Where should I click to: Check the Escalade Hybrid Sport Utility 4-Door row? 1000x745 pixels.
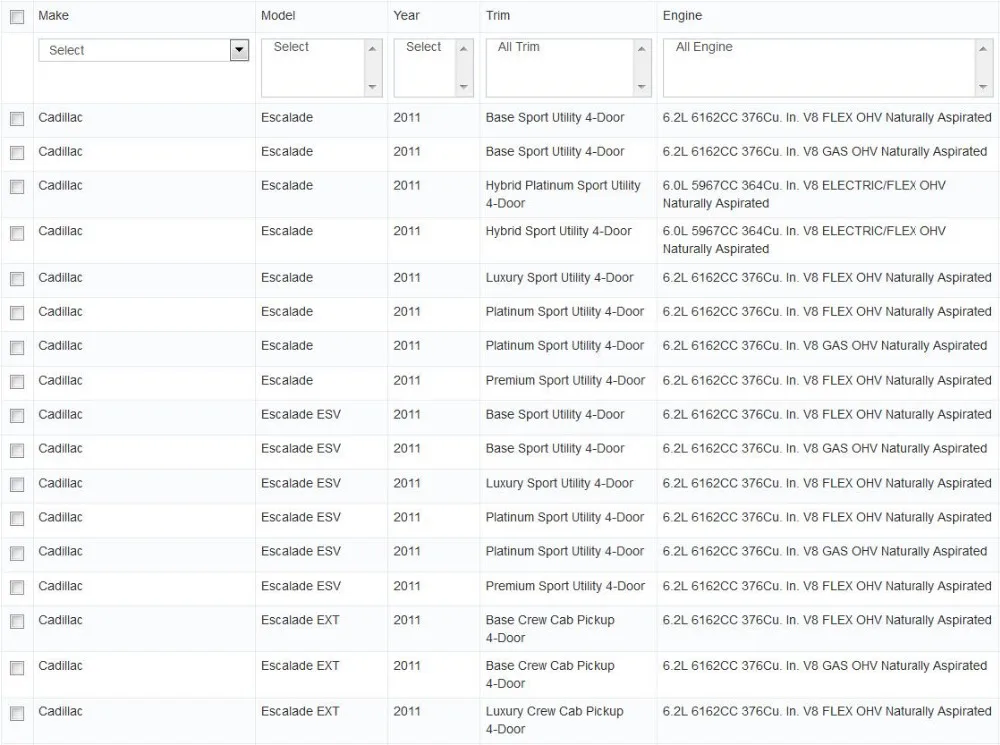click(17, 232)
